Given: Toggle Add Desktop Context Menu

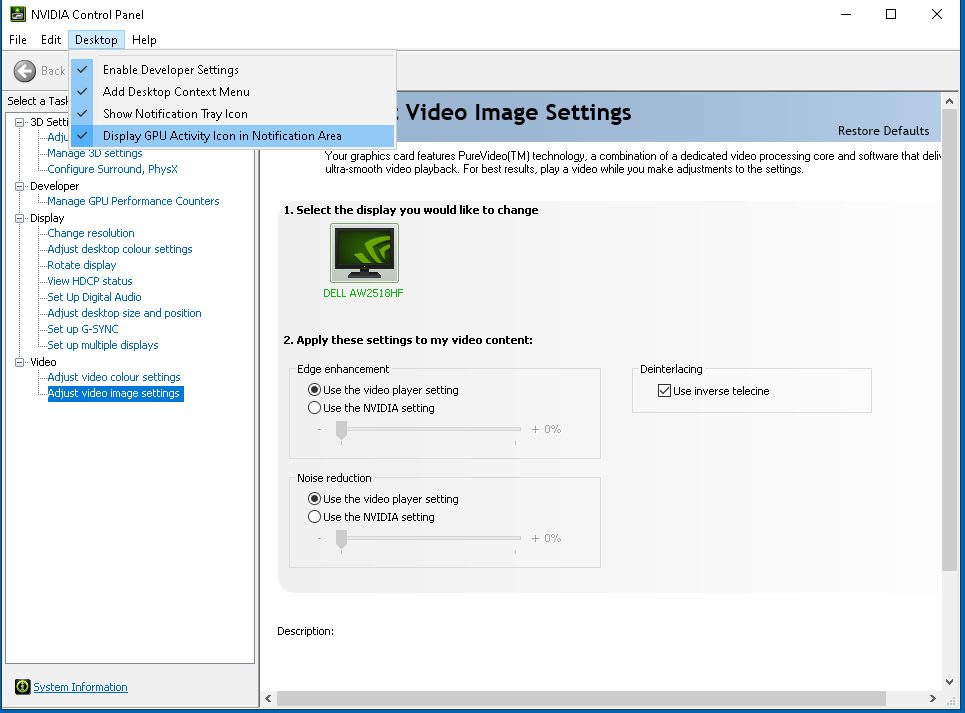Looking at the screenshot, I should (x=233, y=92).
